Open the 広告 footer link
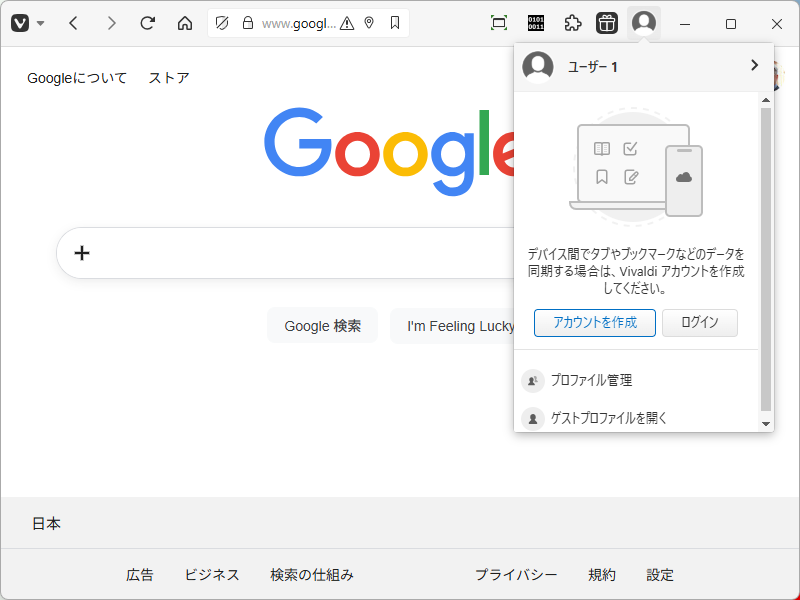 pos(140,575)
